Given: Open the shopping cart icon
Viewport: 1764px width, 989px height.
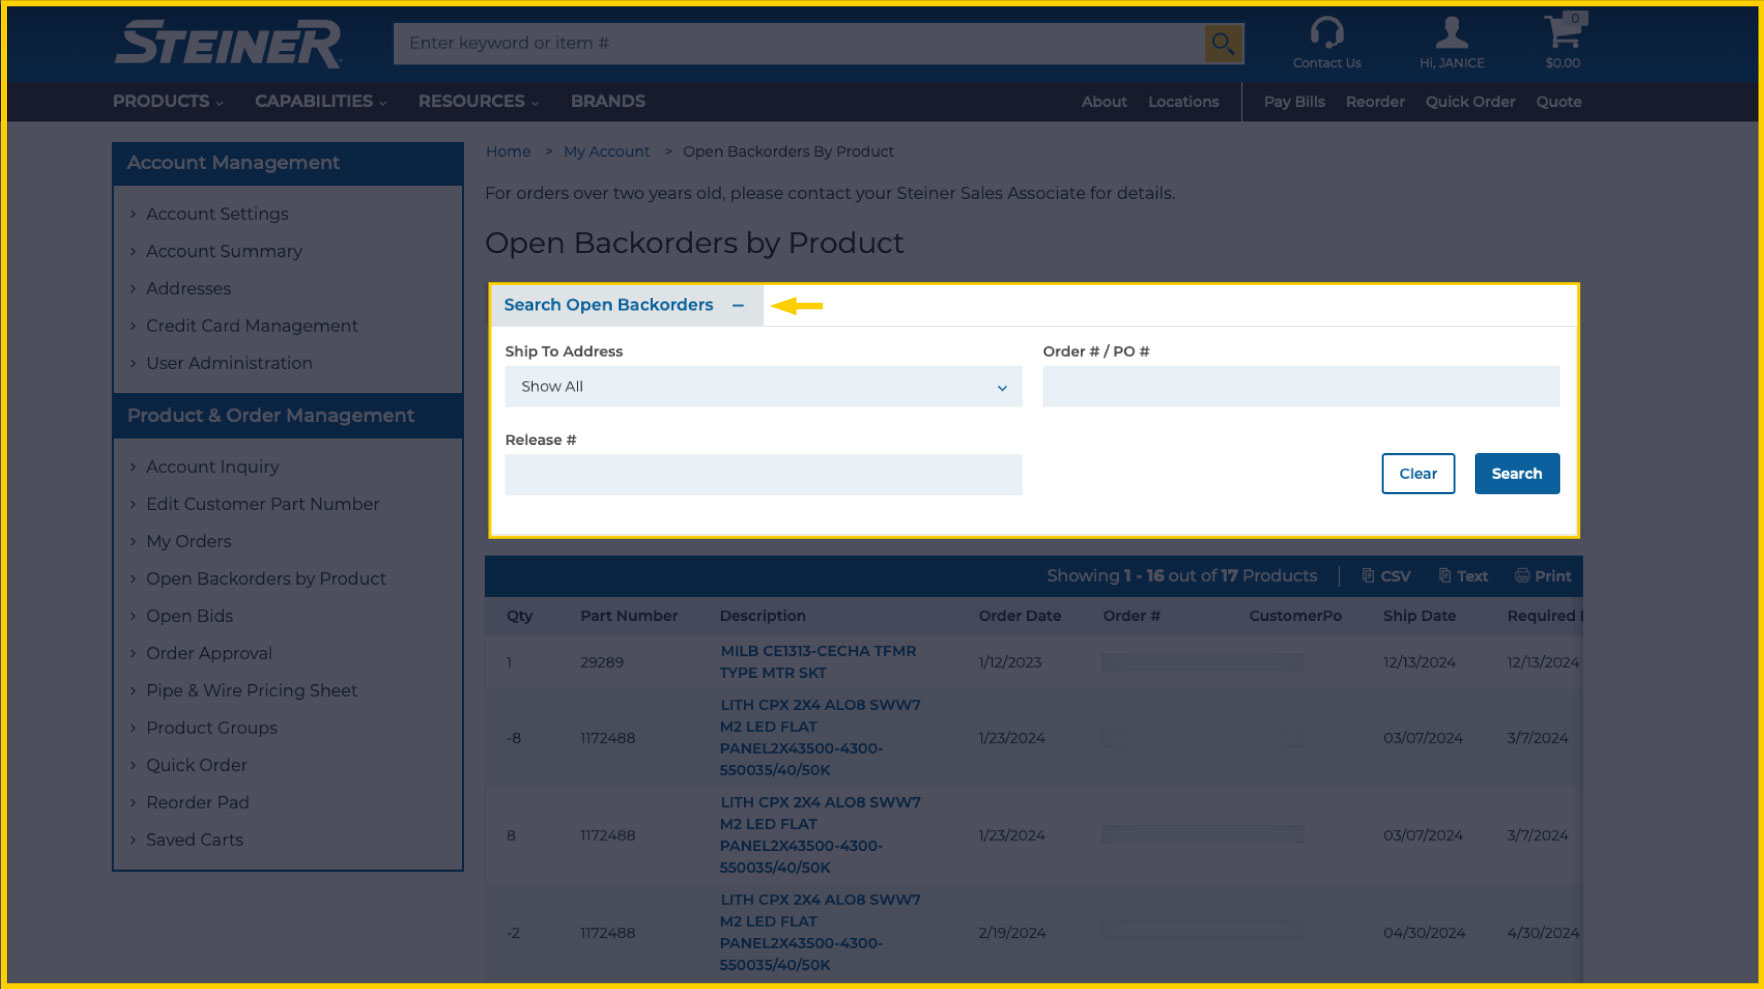Looking at the screenshot, I should 1563,32.
